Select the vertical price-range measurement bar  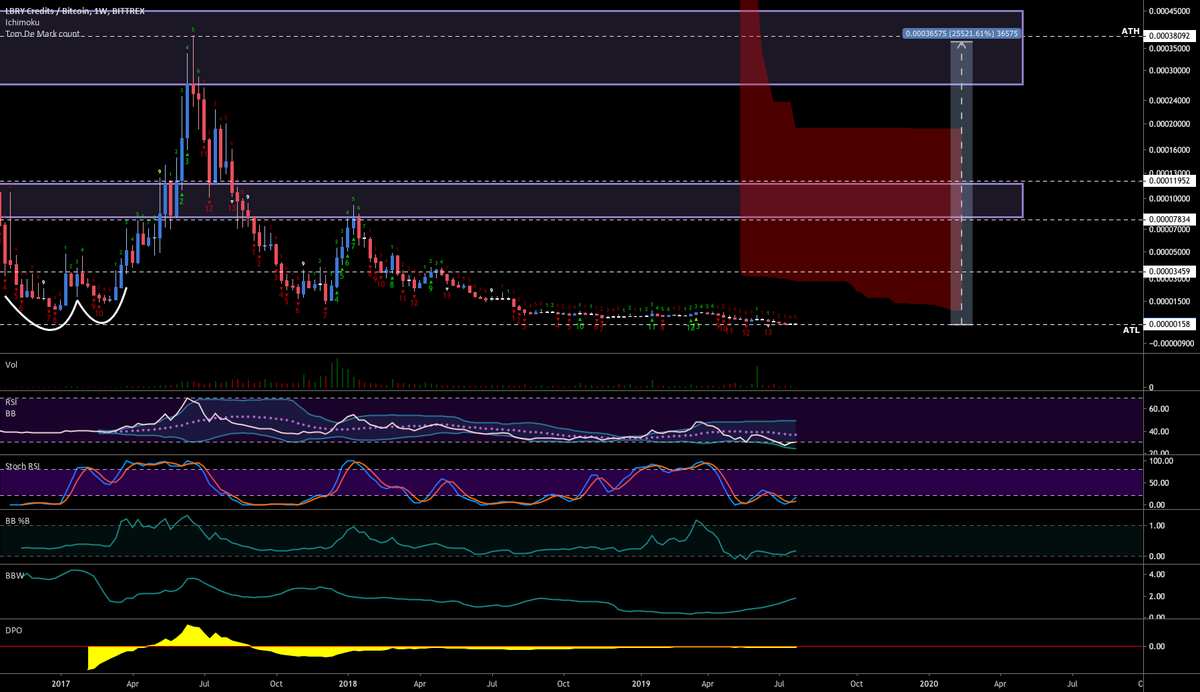tap(961, 183)
